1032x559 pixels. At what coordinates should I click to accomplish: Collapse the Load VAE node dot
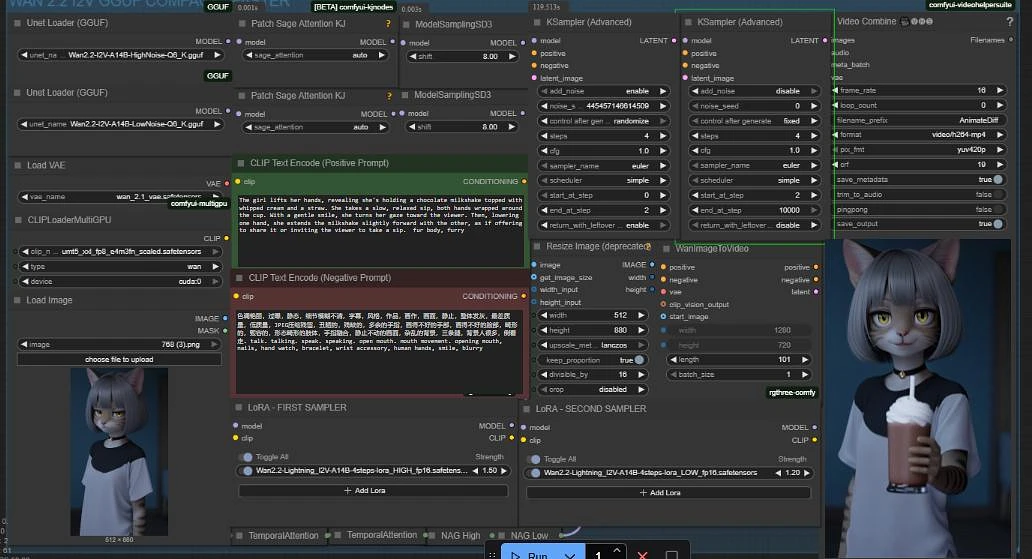click(17, 165)
